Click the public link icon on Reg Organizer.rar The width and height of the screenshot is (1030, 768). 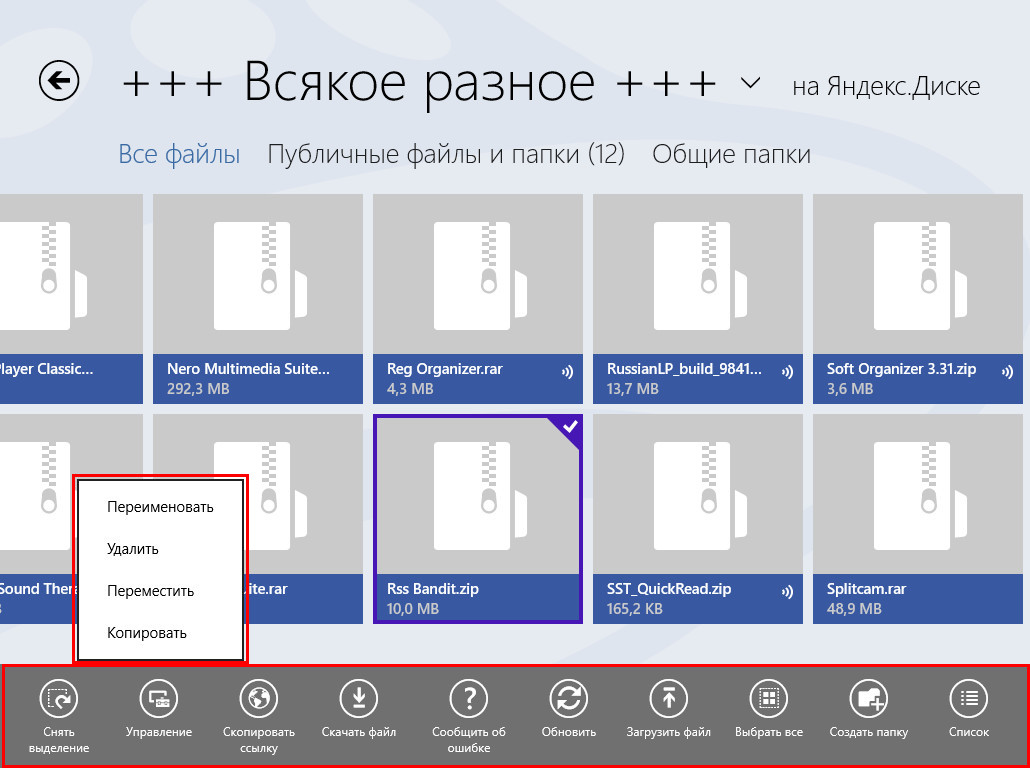click(x=568, y=373)
